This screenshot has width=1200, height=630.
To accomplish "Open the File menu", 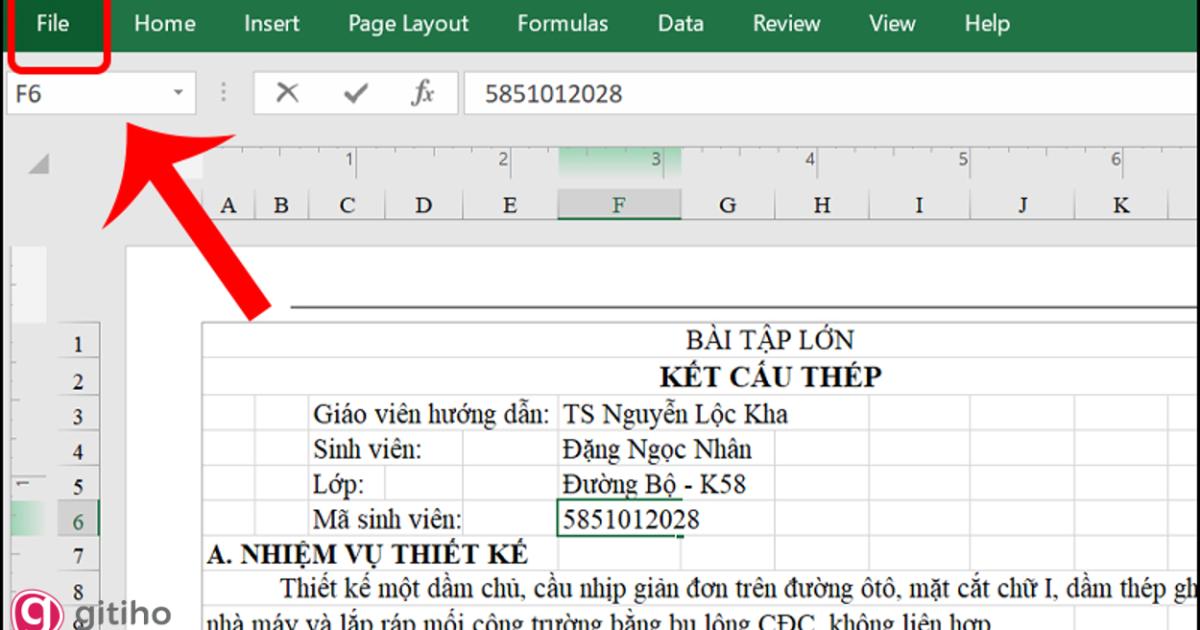I will point(52,23).
